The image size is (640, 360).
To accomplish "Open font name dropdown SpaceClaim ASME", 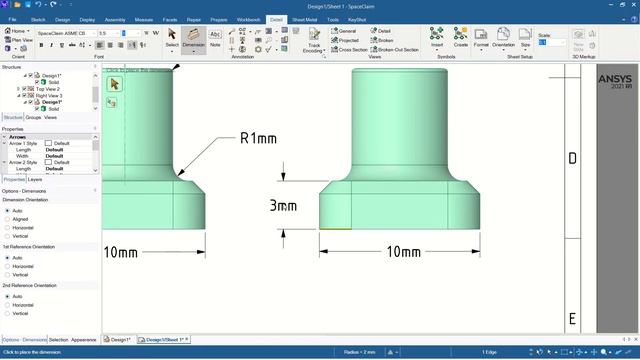I will coord(93,33).
